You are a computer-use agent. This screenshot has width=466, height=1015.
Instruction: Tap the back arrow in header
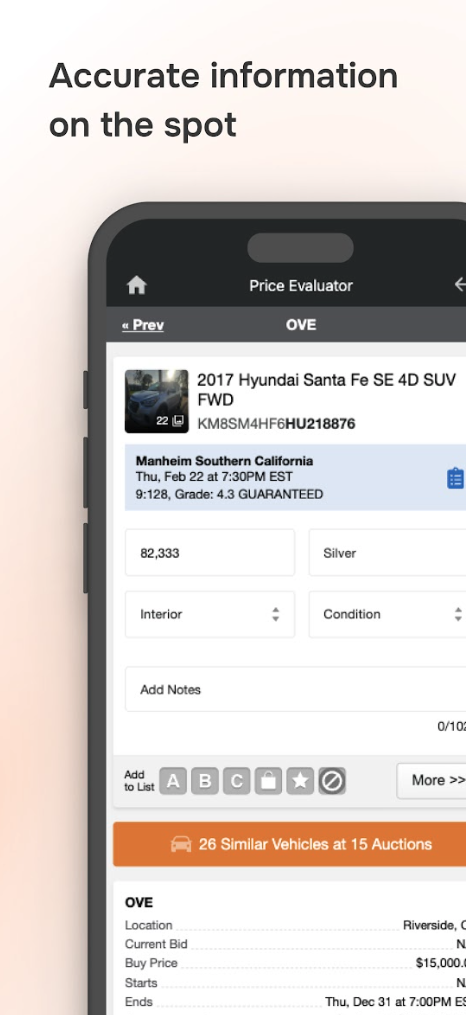click(x=460, y=284)
